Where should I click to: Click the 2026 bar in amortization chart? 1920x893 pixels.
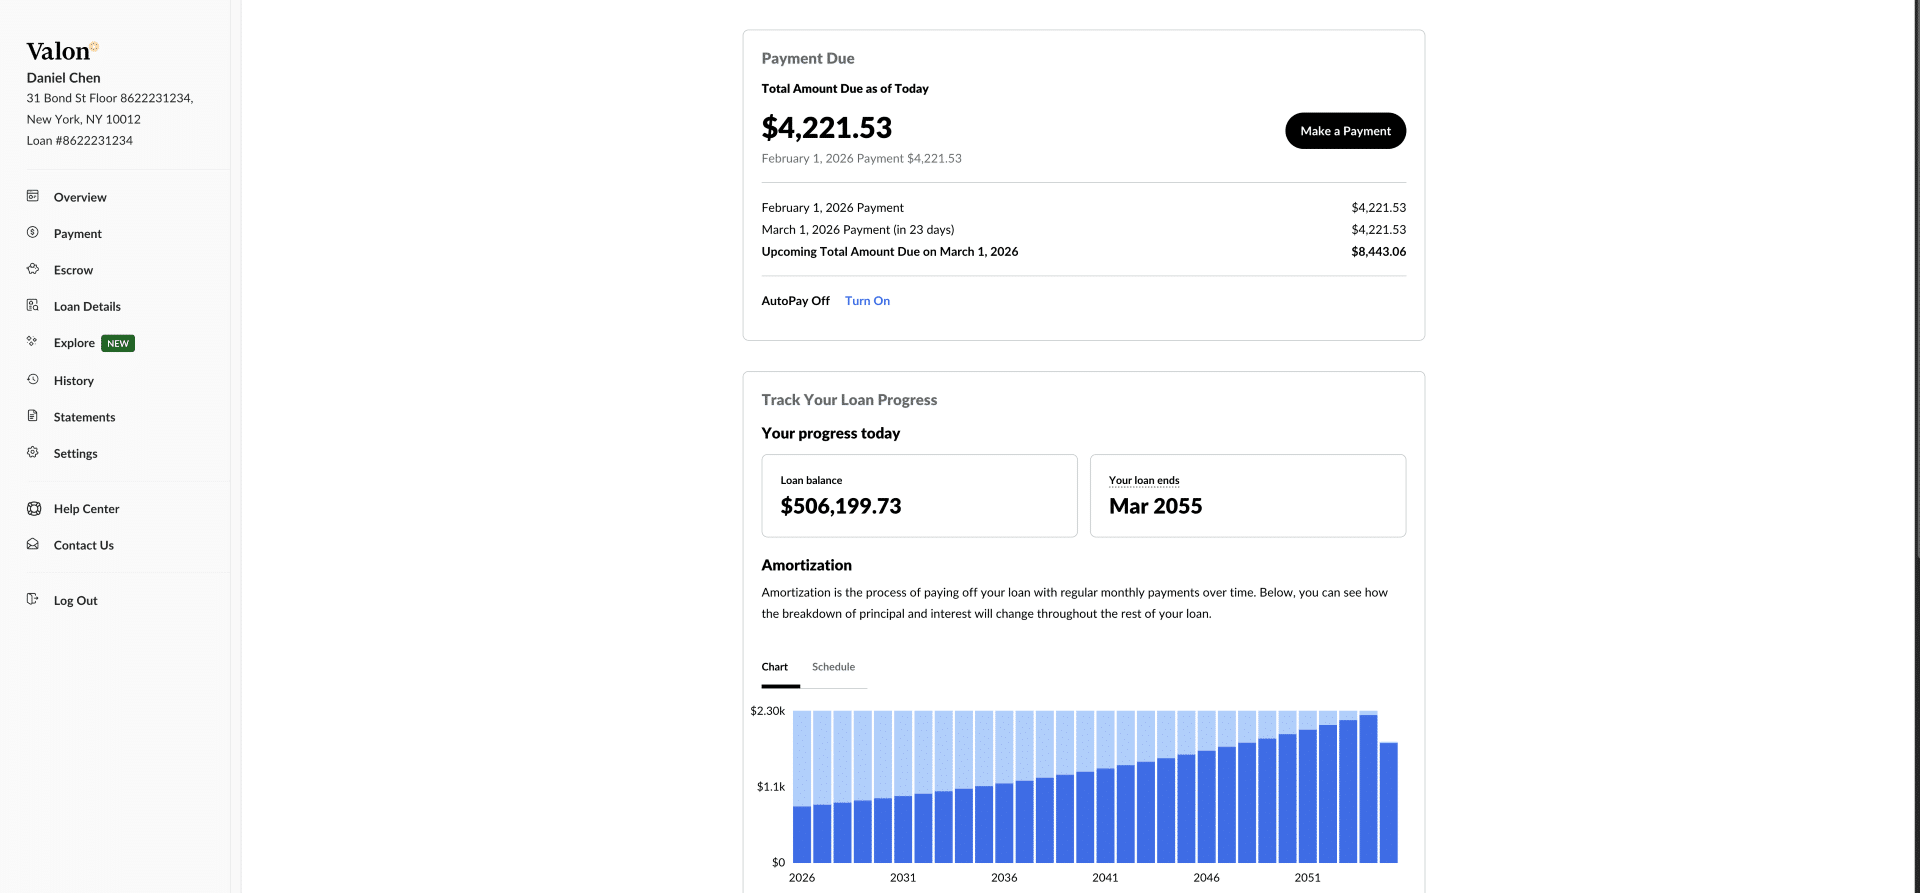coord(802,787)
